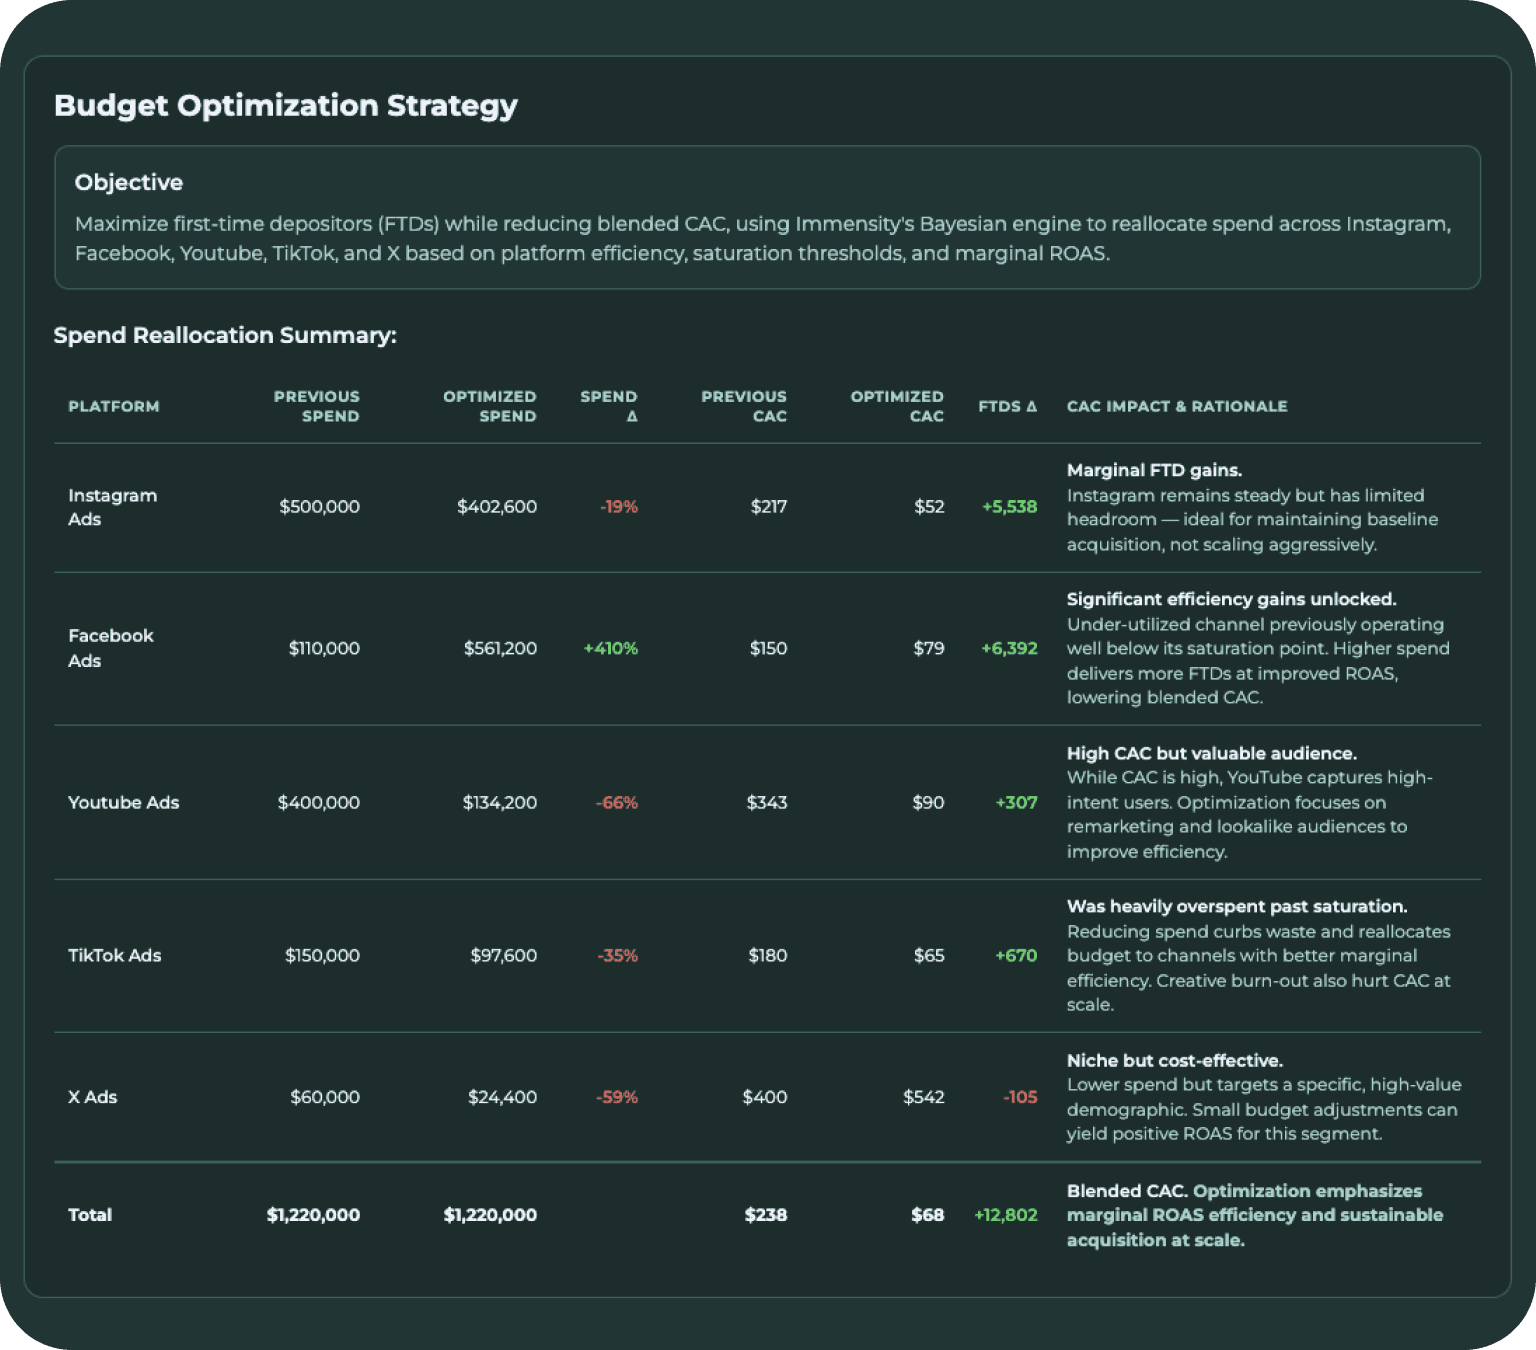Click the CAC Impact & Rationale header
This screenshot has width=1536, height=1350.
[1177, 406]
